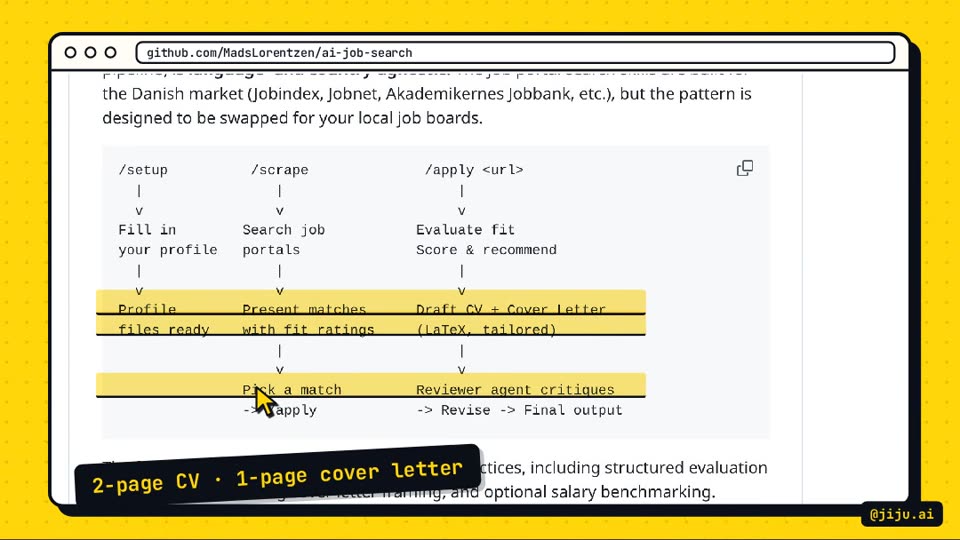The width and height of the screenshot is (960, 540).
Task: Click 'Present matches' highlighted text
Action: [304, 309]
